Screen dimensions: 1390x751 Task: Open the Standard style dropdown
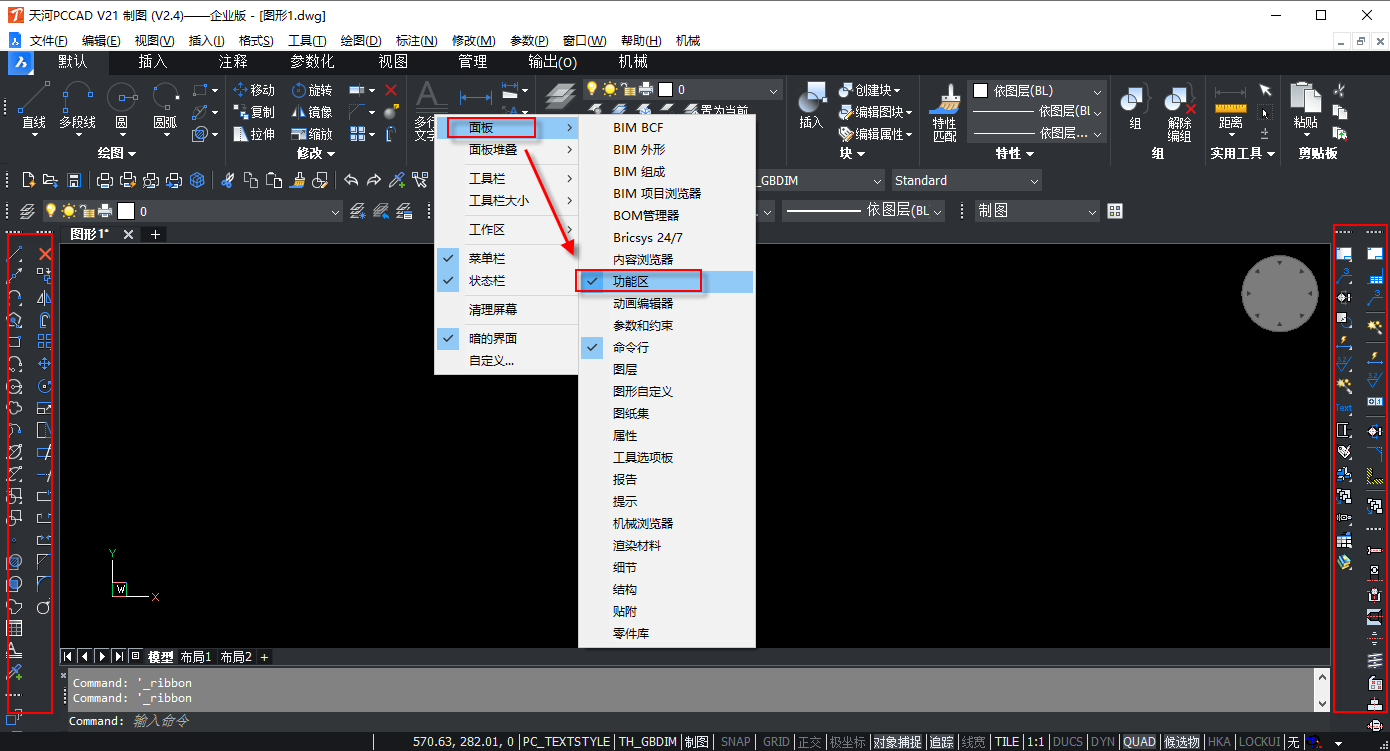click(966, 181)
